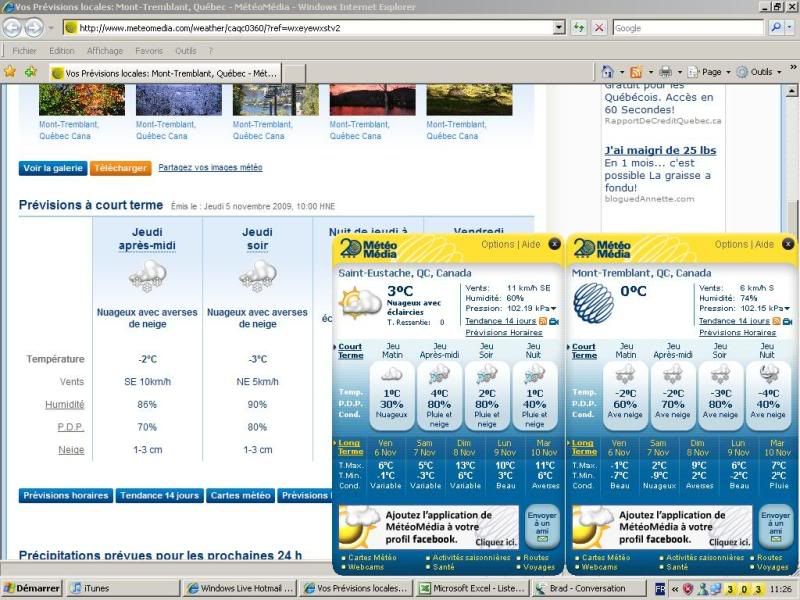
Task: Open the Feeds button dropdown arrow
Action: point(651,72)
